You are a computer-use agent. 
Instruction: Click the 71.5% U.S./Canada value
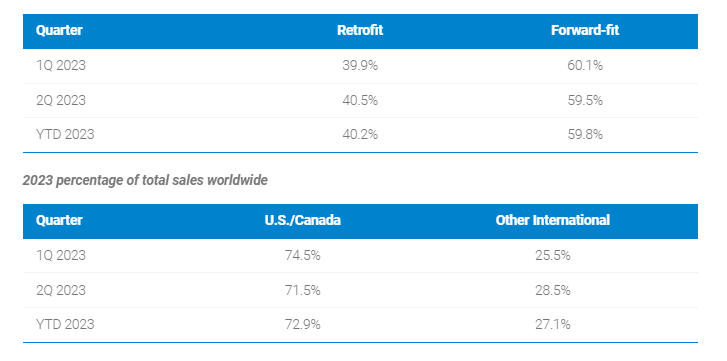point(302,291)
